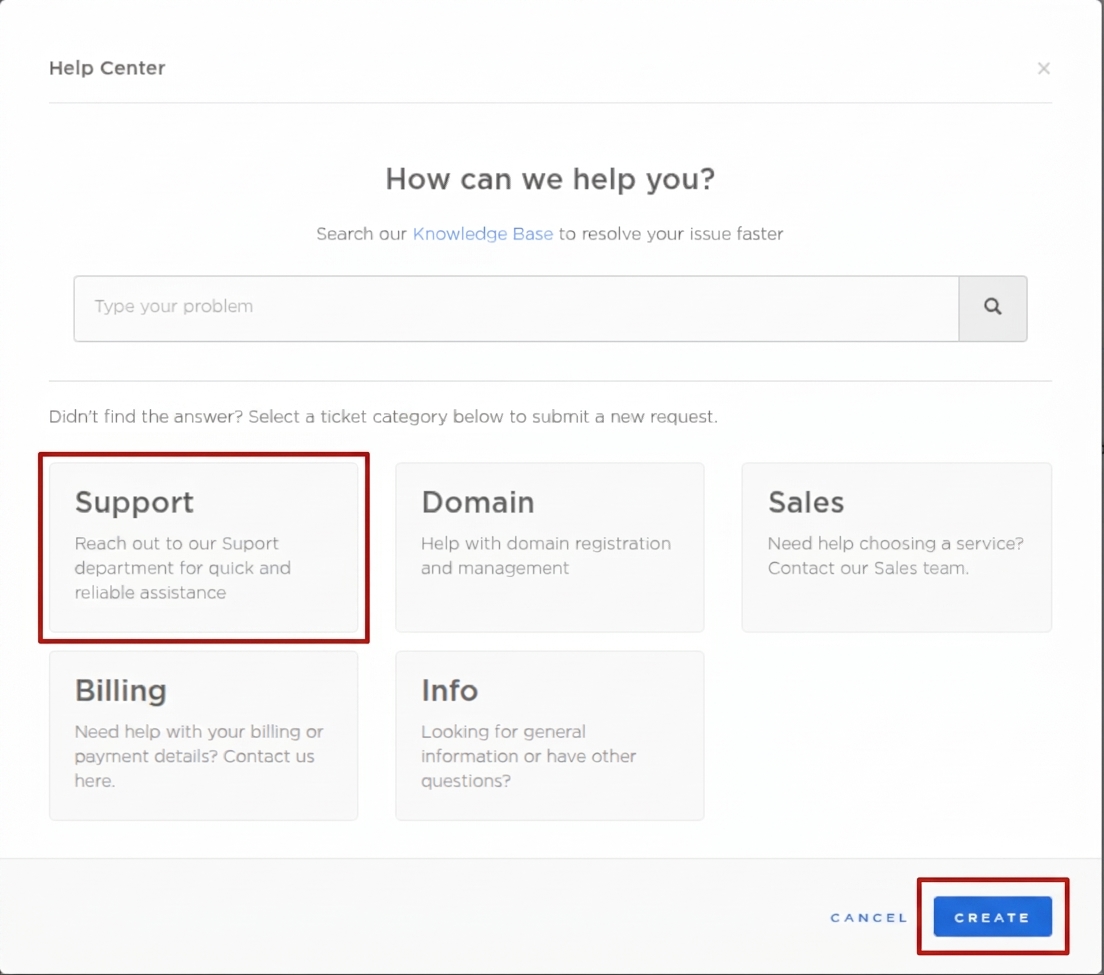The width and height of the screenshot is (1104, 975).
Task: Click the Cancel button
Action: [x=870, y=917]
